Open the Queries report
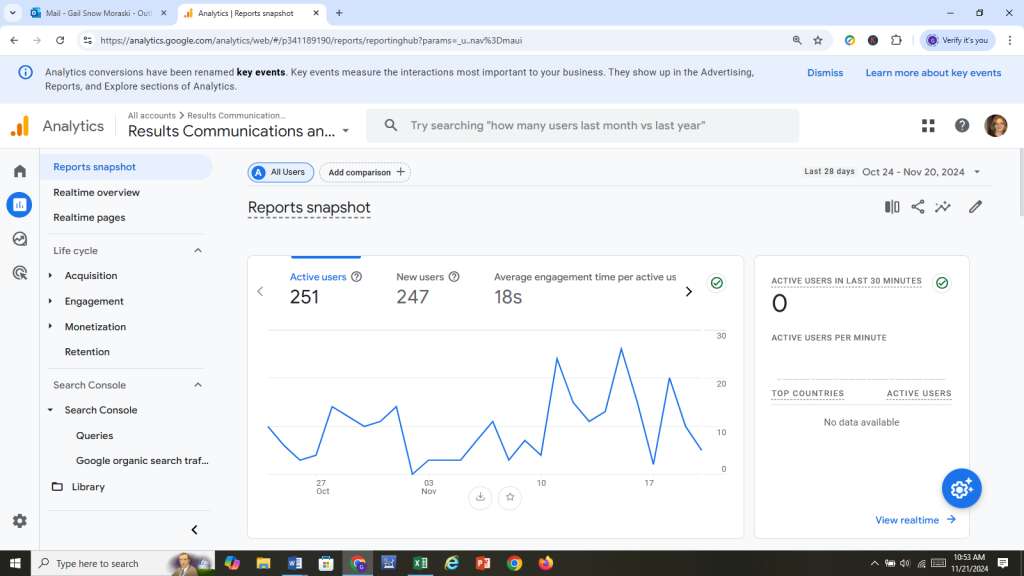The height and width of the screenshot is (576, 1024). [94, 436]
